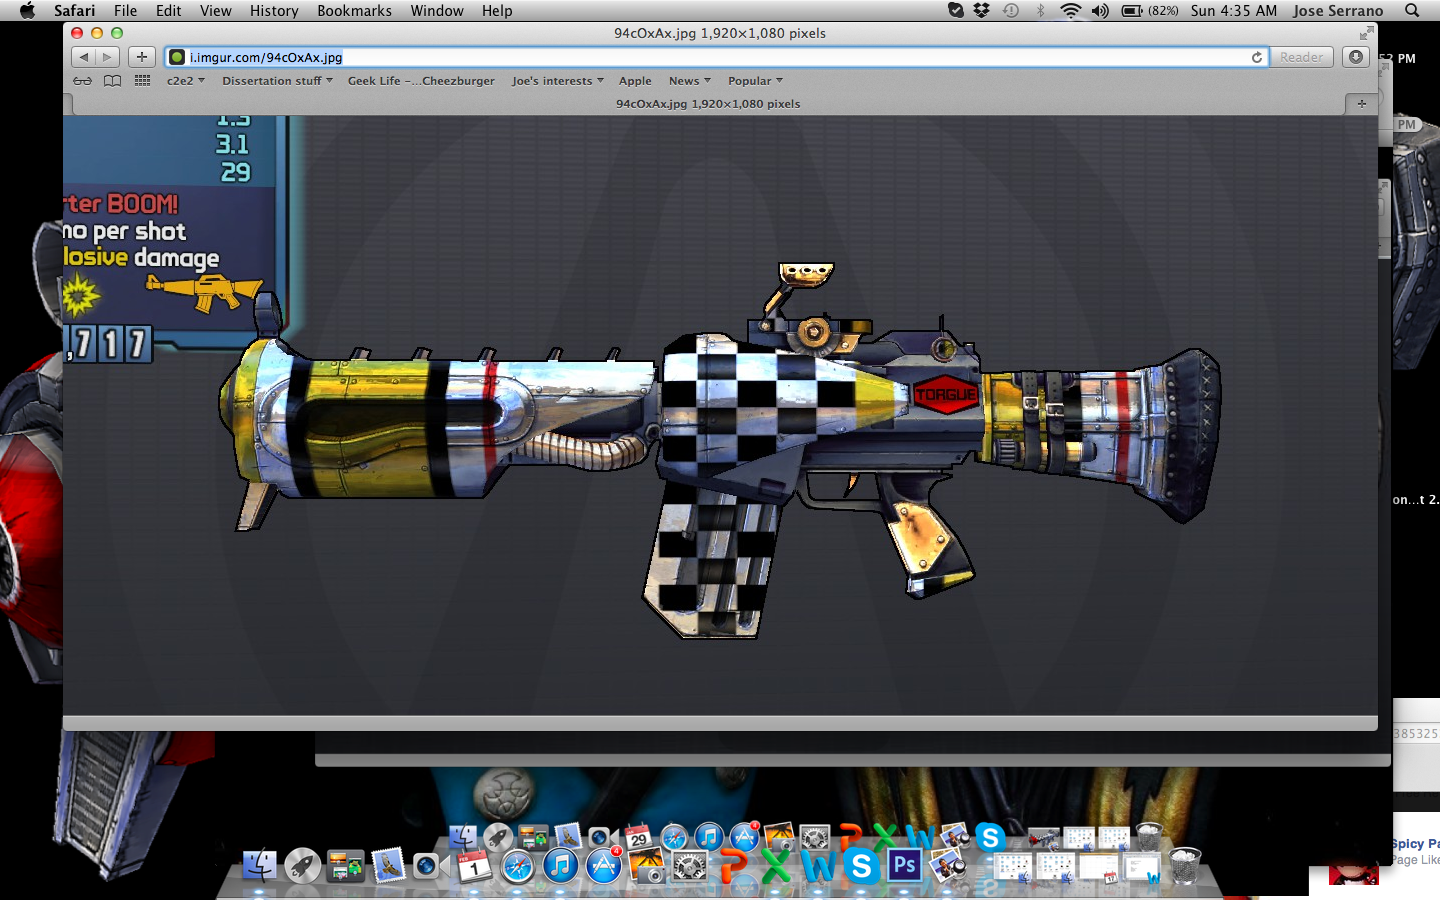Open the bookmarks book icon
The height and width of the screenshot is (900, 1440).
click(x=113, y=81)
